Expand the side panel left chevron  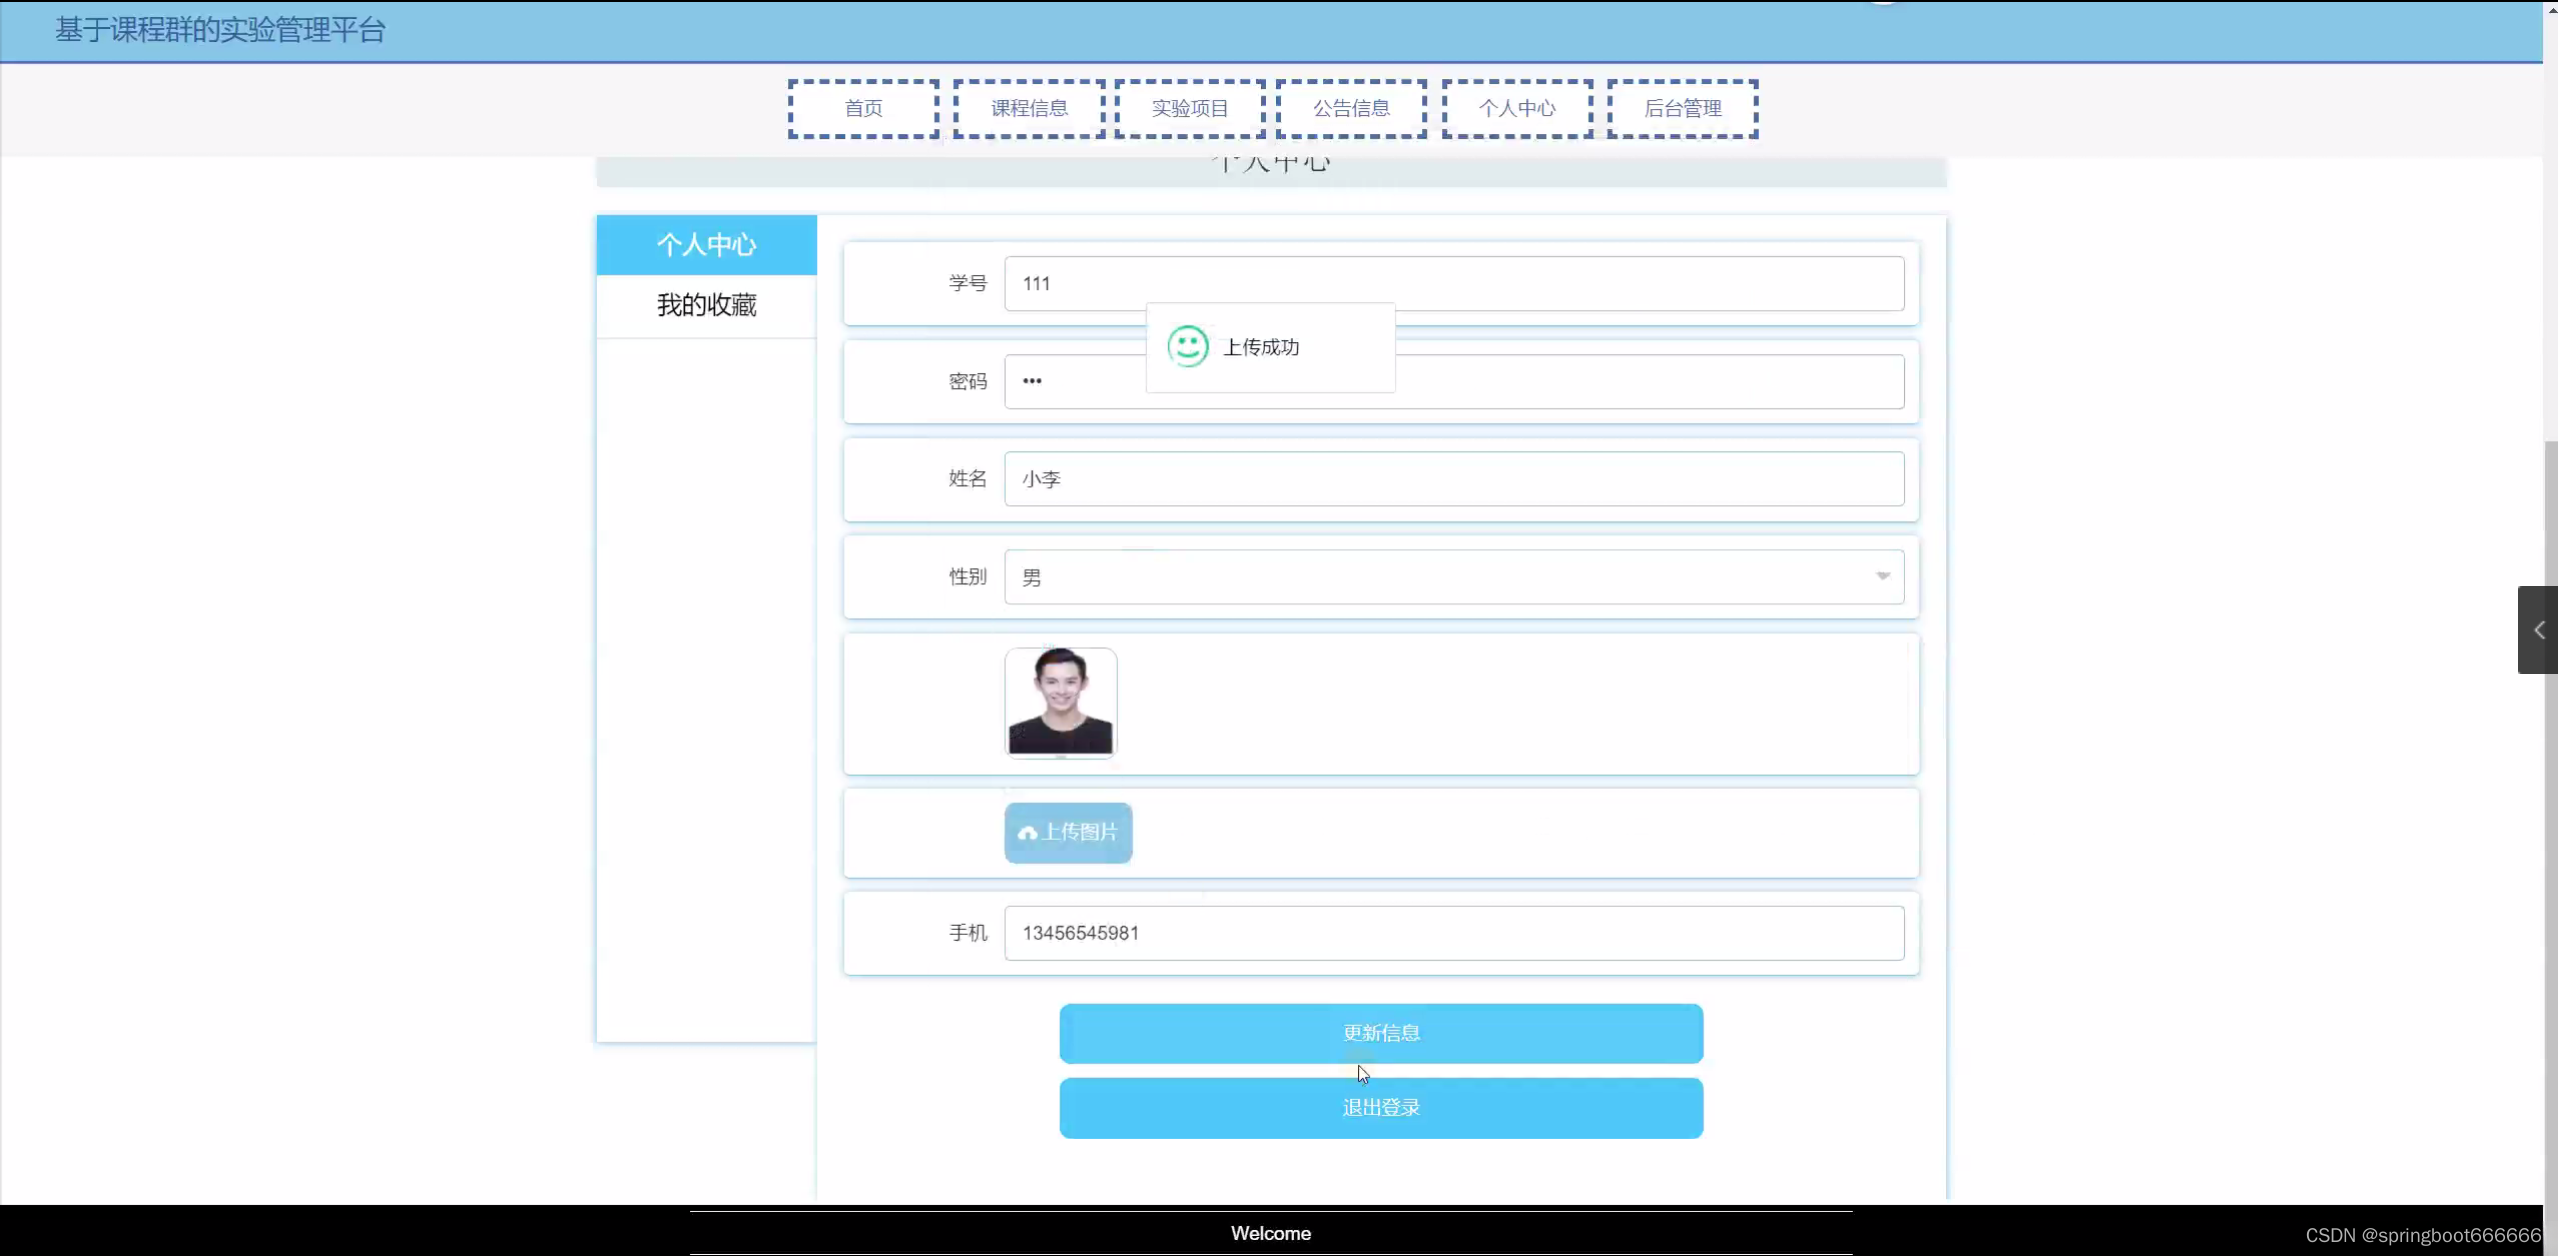(2538, 630)
